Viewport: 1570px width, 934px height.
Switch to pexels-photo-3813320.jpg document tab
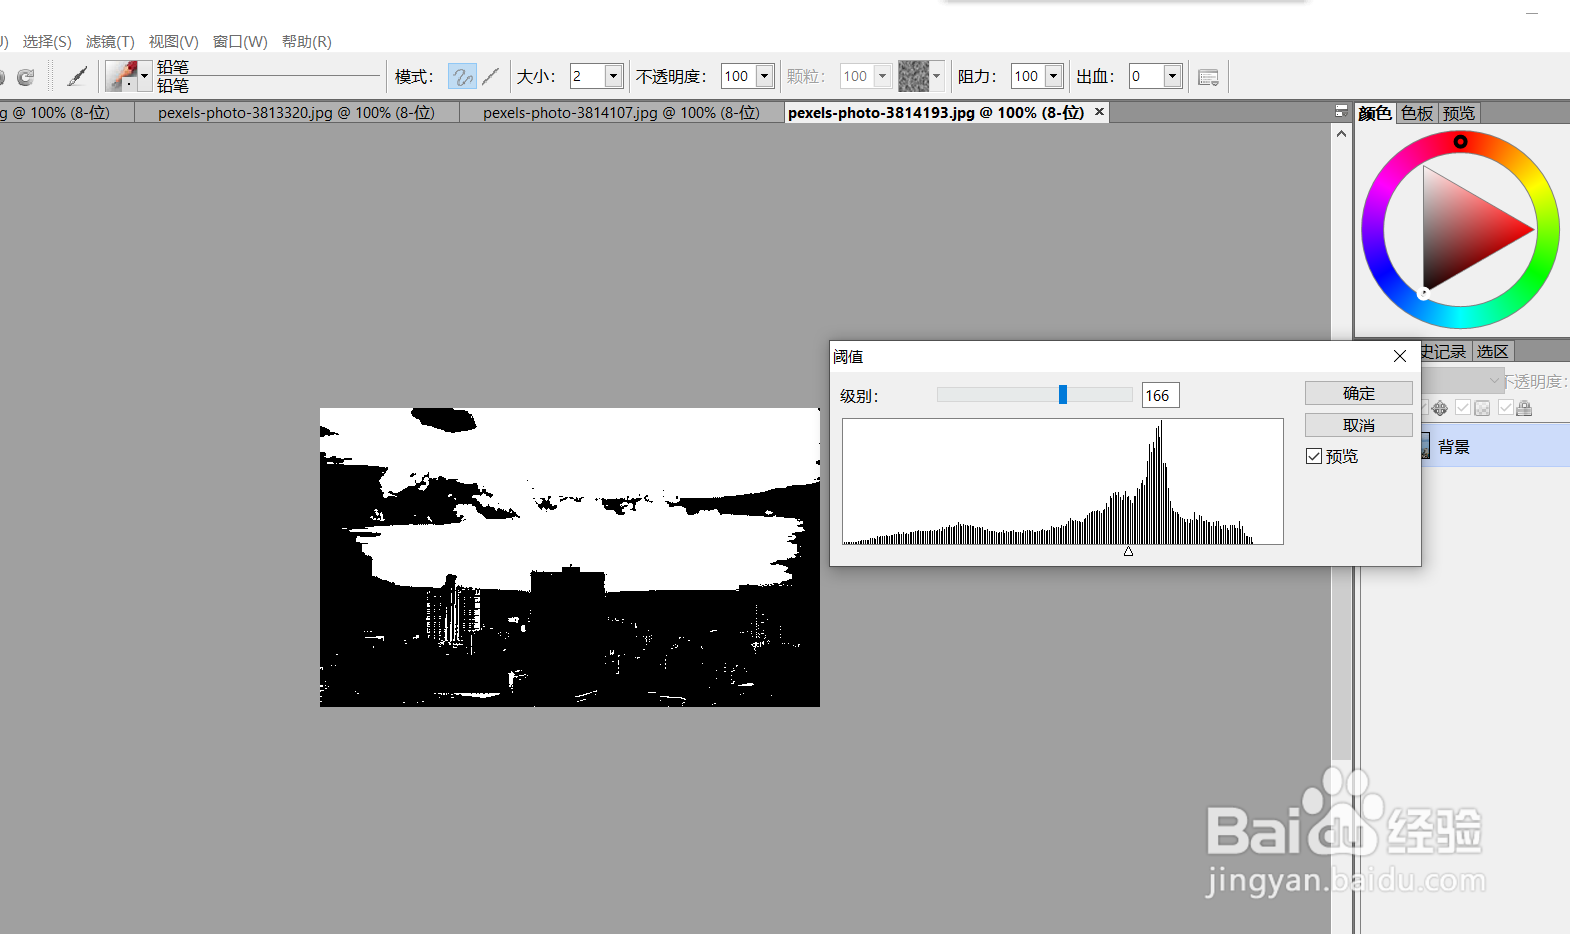[x=296, y=113]
